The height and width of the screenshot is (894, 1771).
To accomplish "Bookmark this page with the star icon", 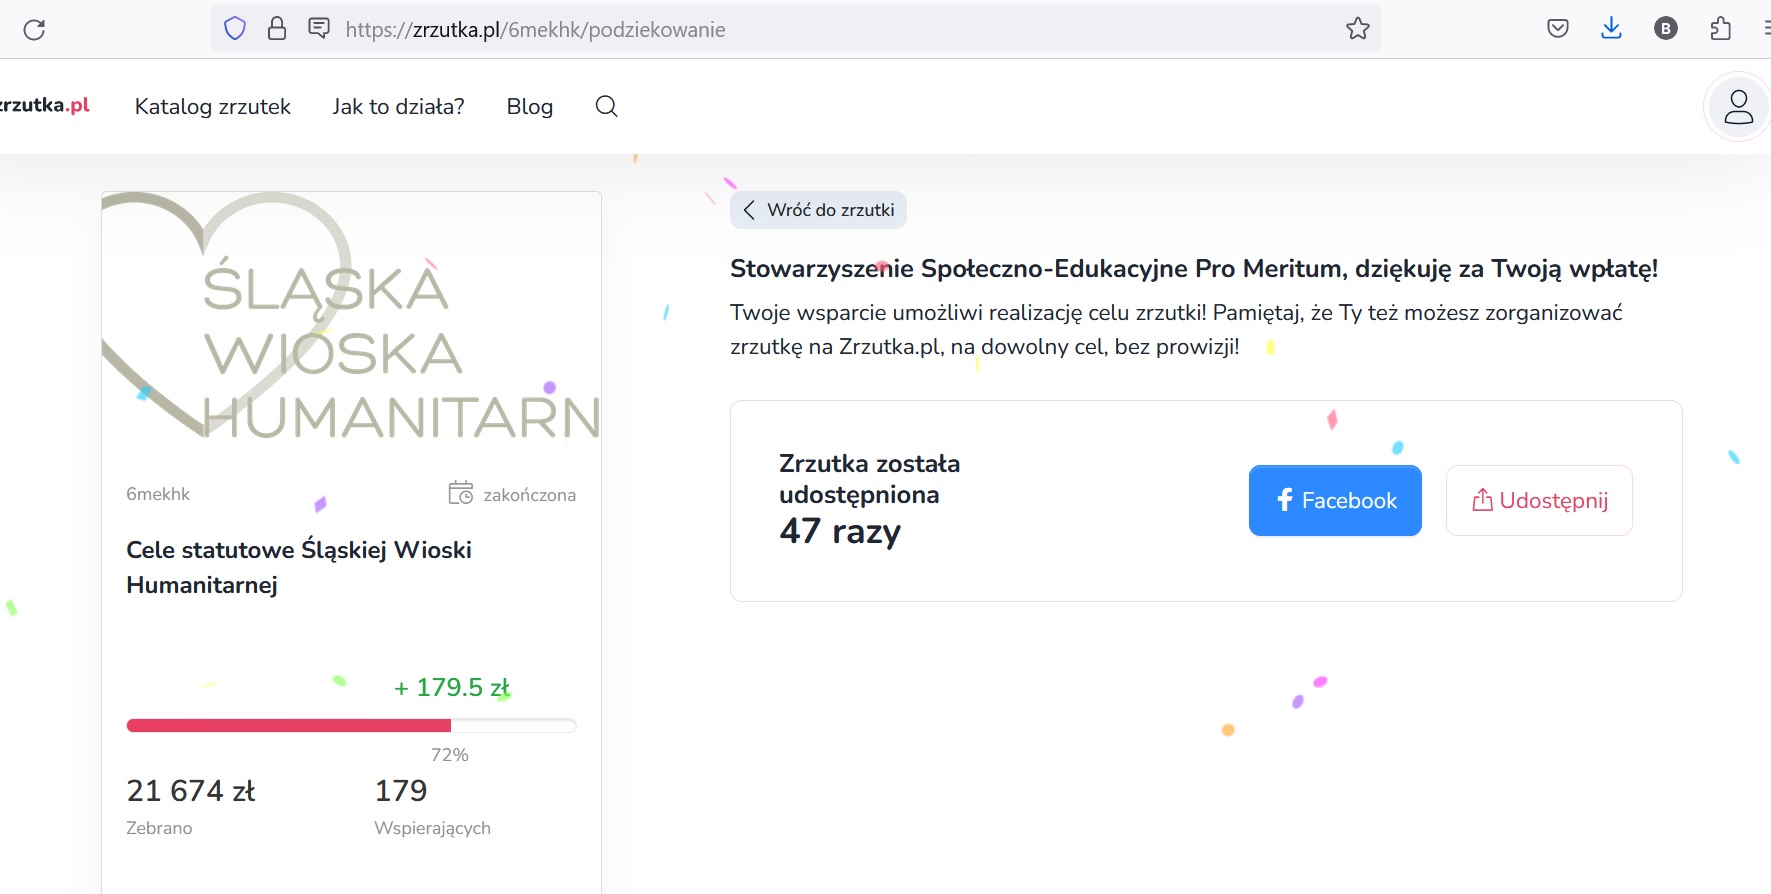I will tap(1357, 28).
